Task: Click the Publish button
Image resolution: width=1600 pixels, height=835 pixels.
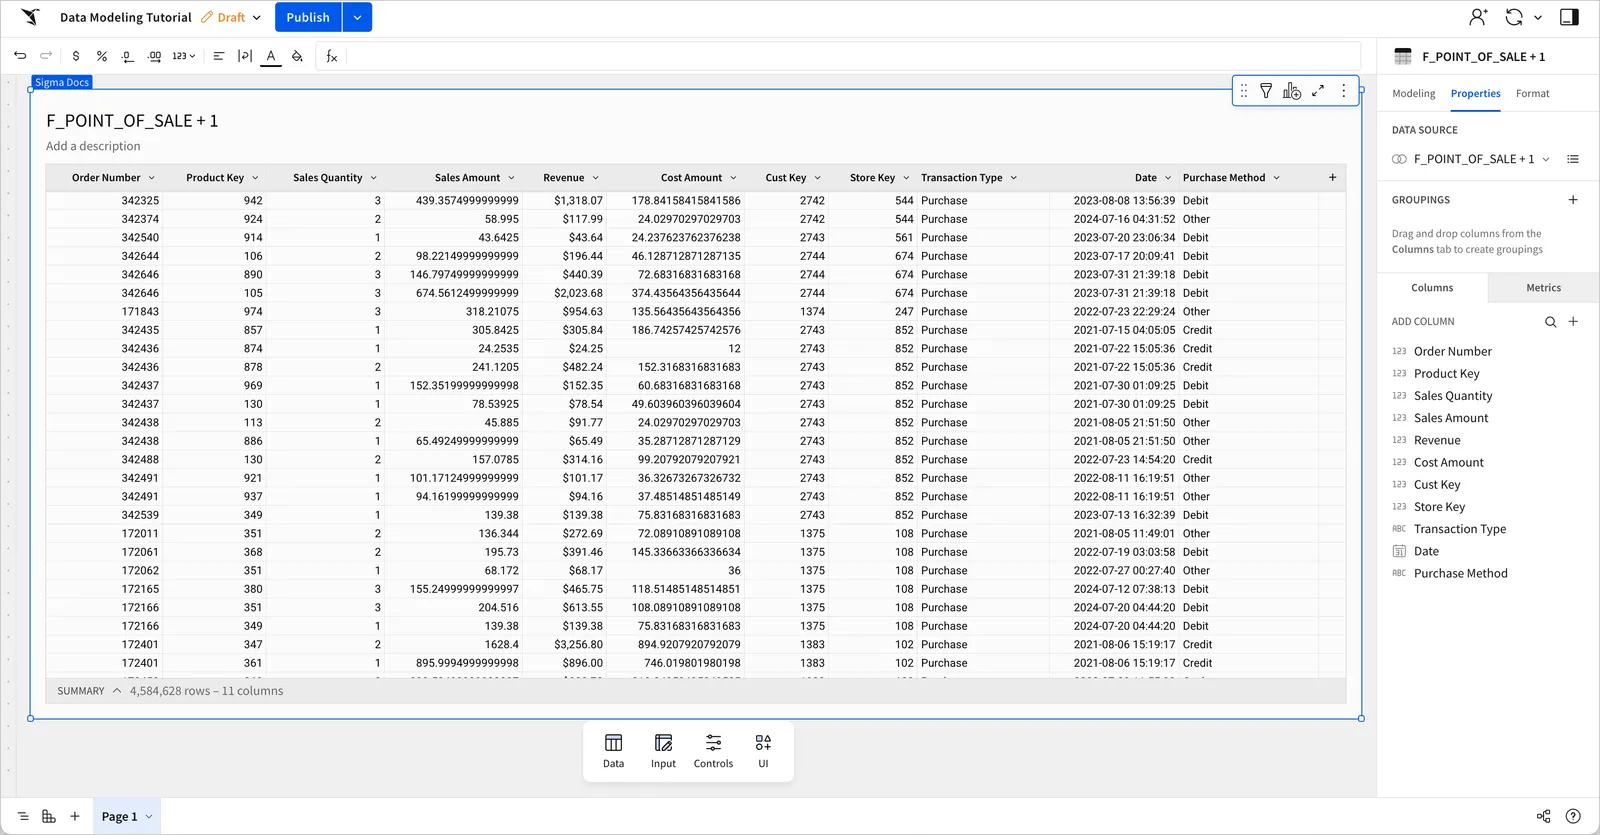Action: [308, 17]
